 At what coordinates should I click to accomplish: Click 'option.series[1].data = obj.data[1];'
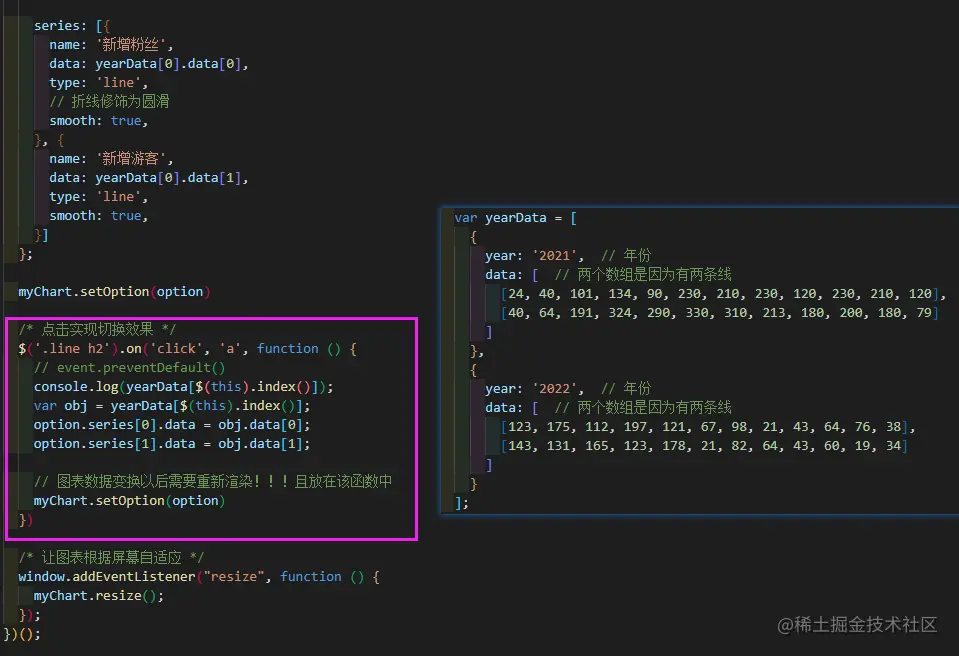[172, 444]
